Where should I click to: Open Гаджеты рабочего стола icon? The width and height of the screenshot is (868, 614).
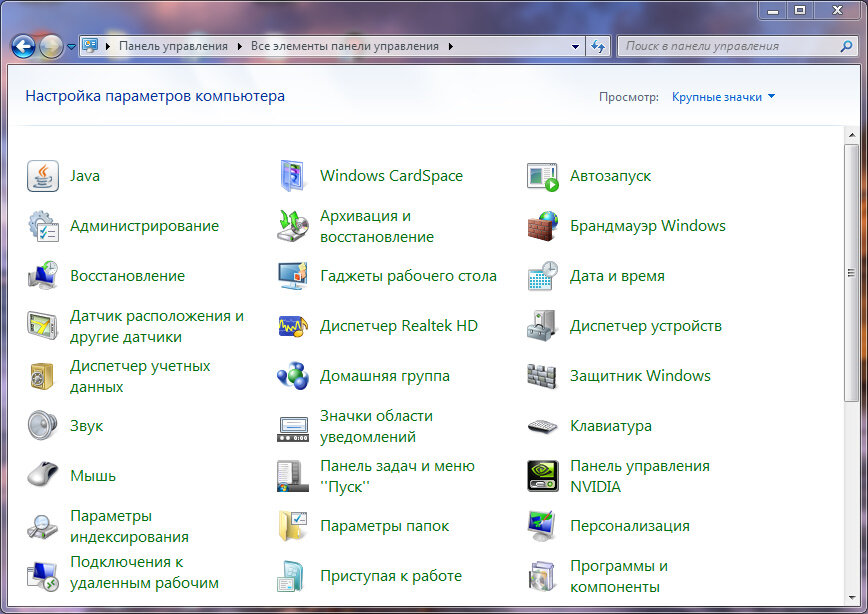pos(292,276)
